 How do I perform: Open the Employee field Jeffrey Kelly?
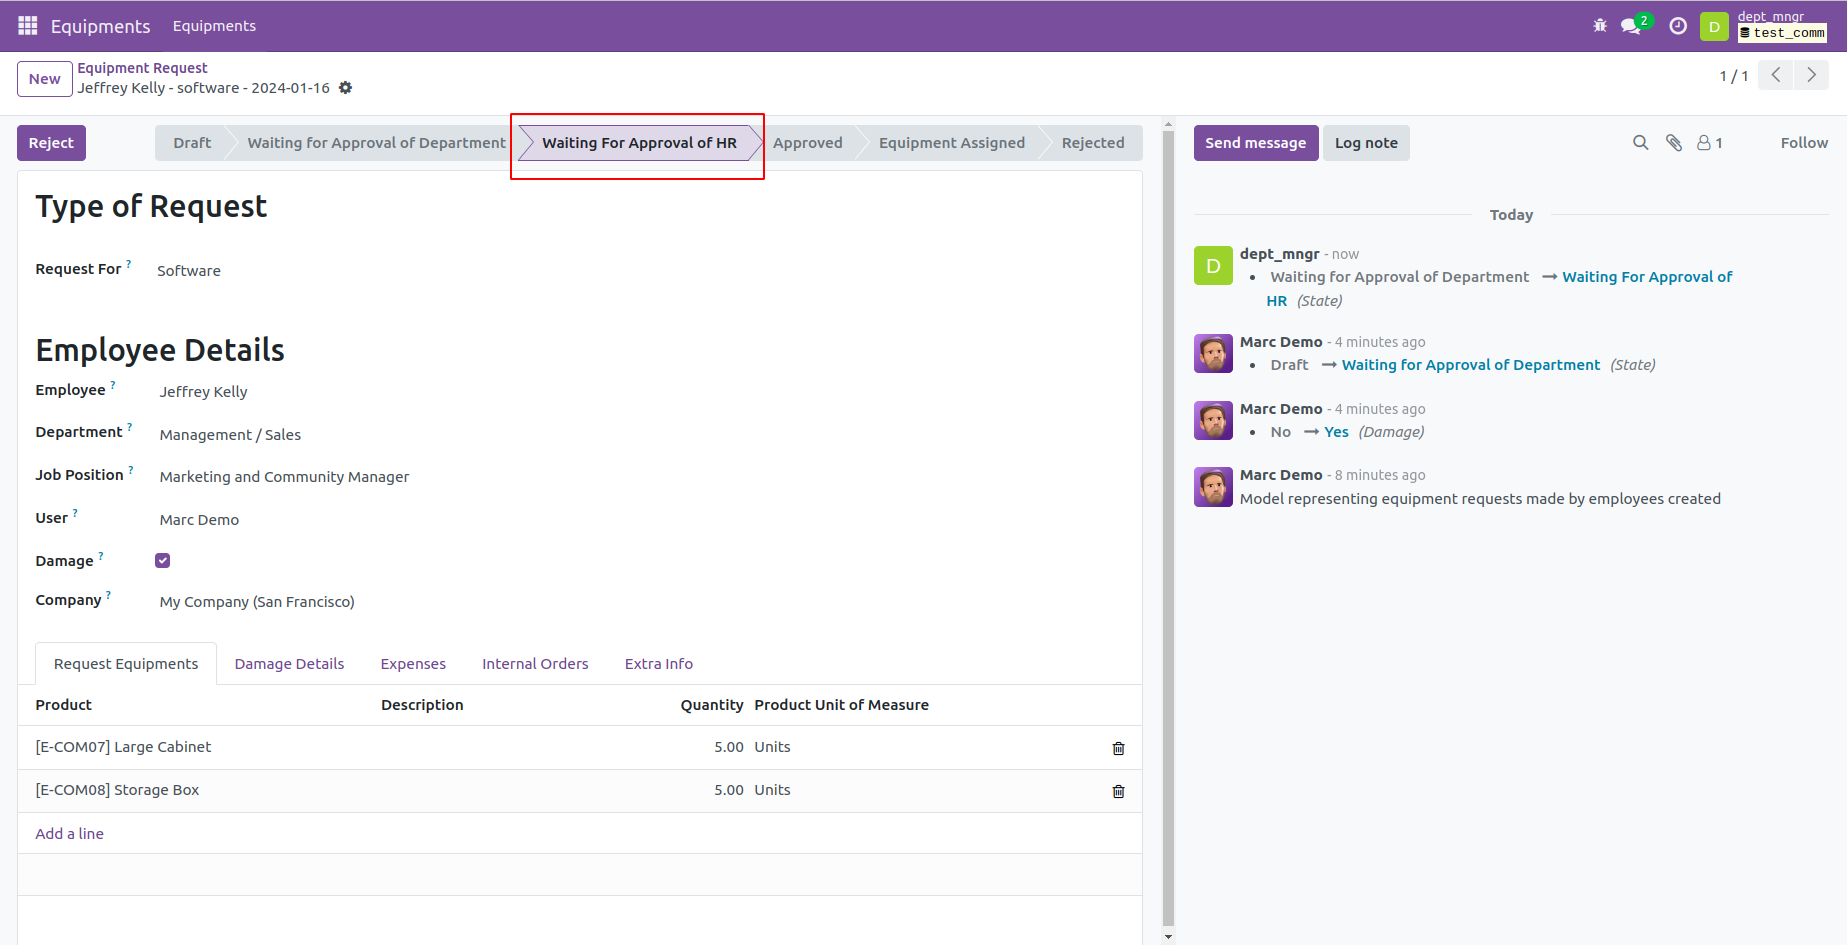(203, 392)
